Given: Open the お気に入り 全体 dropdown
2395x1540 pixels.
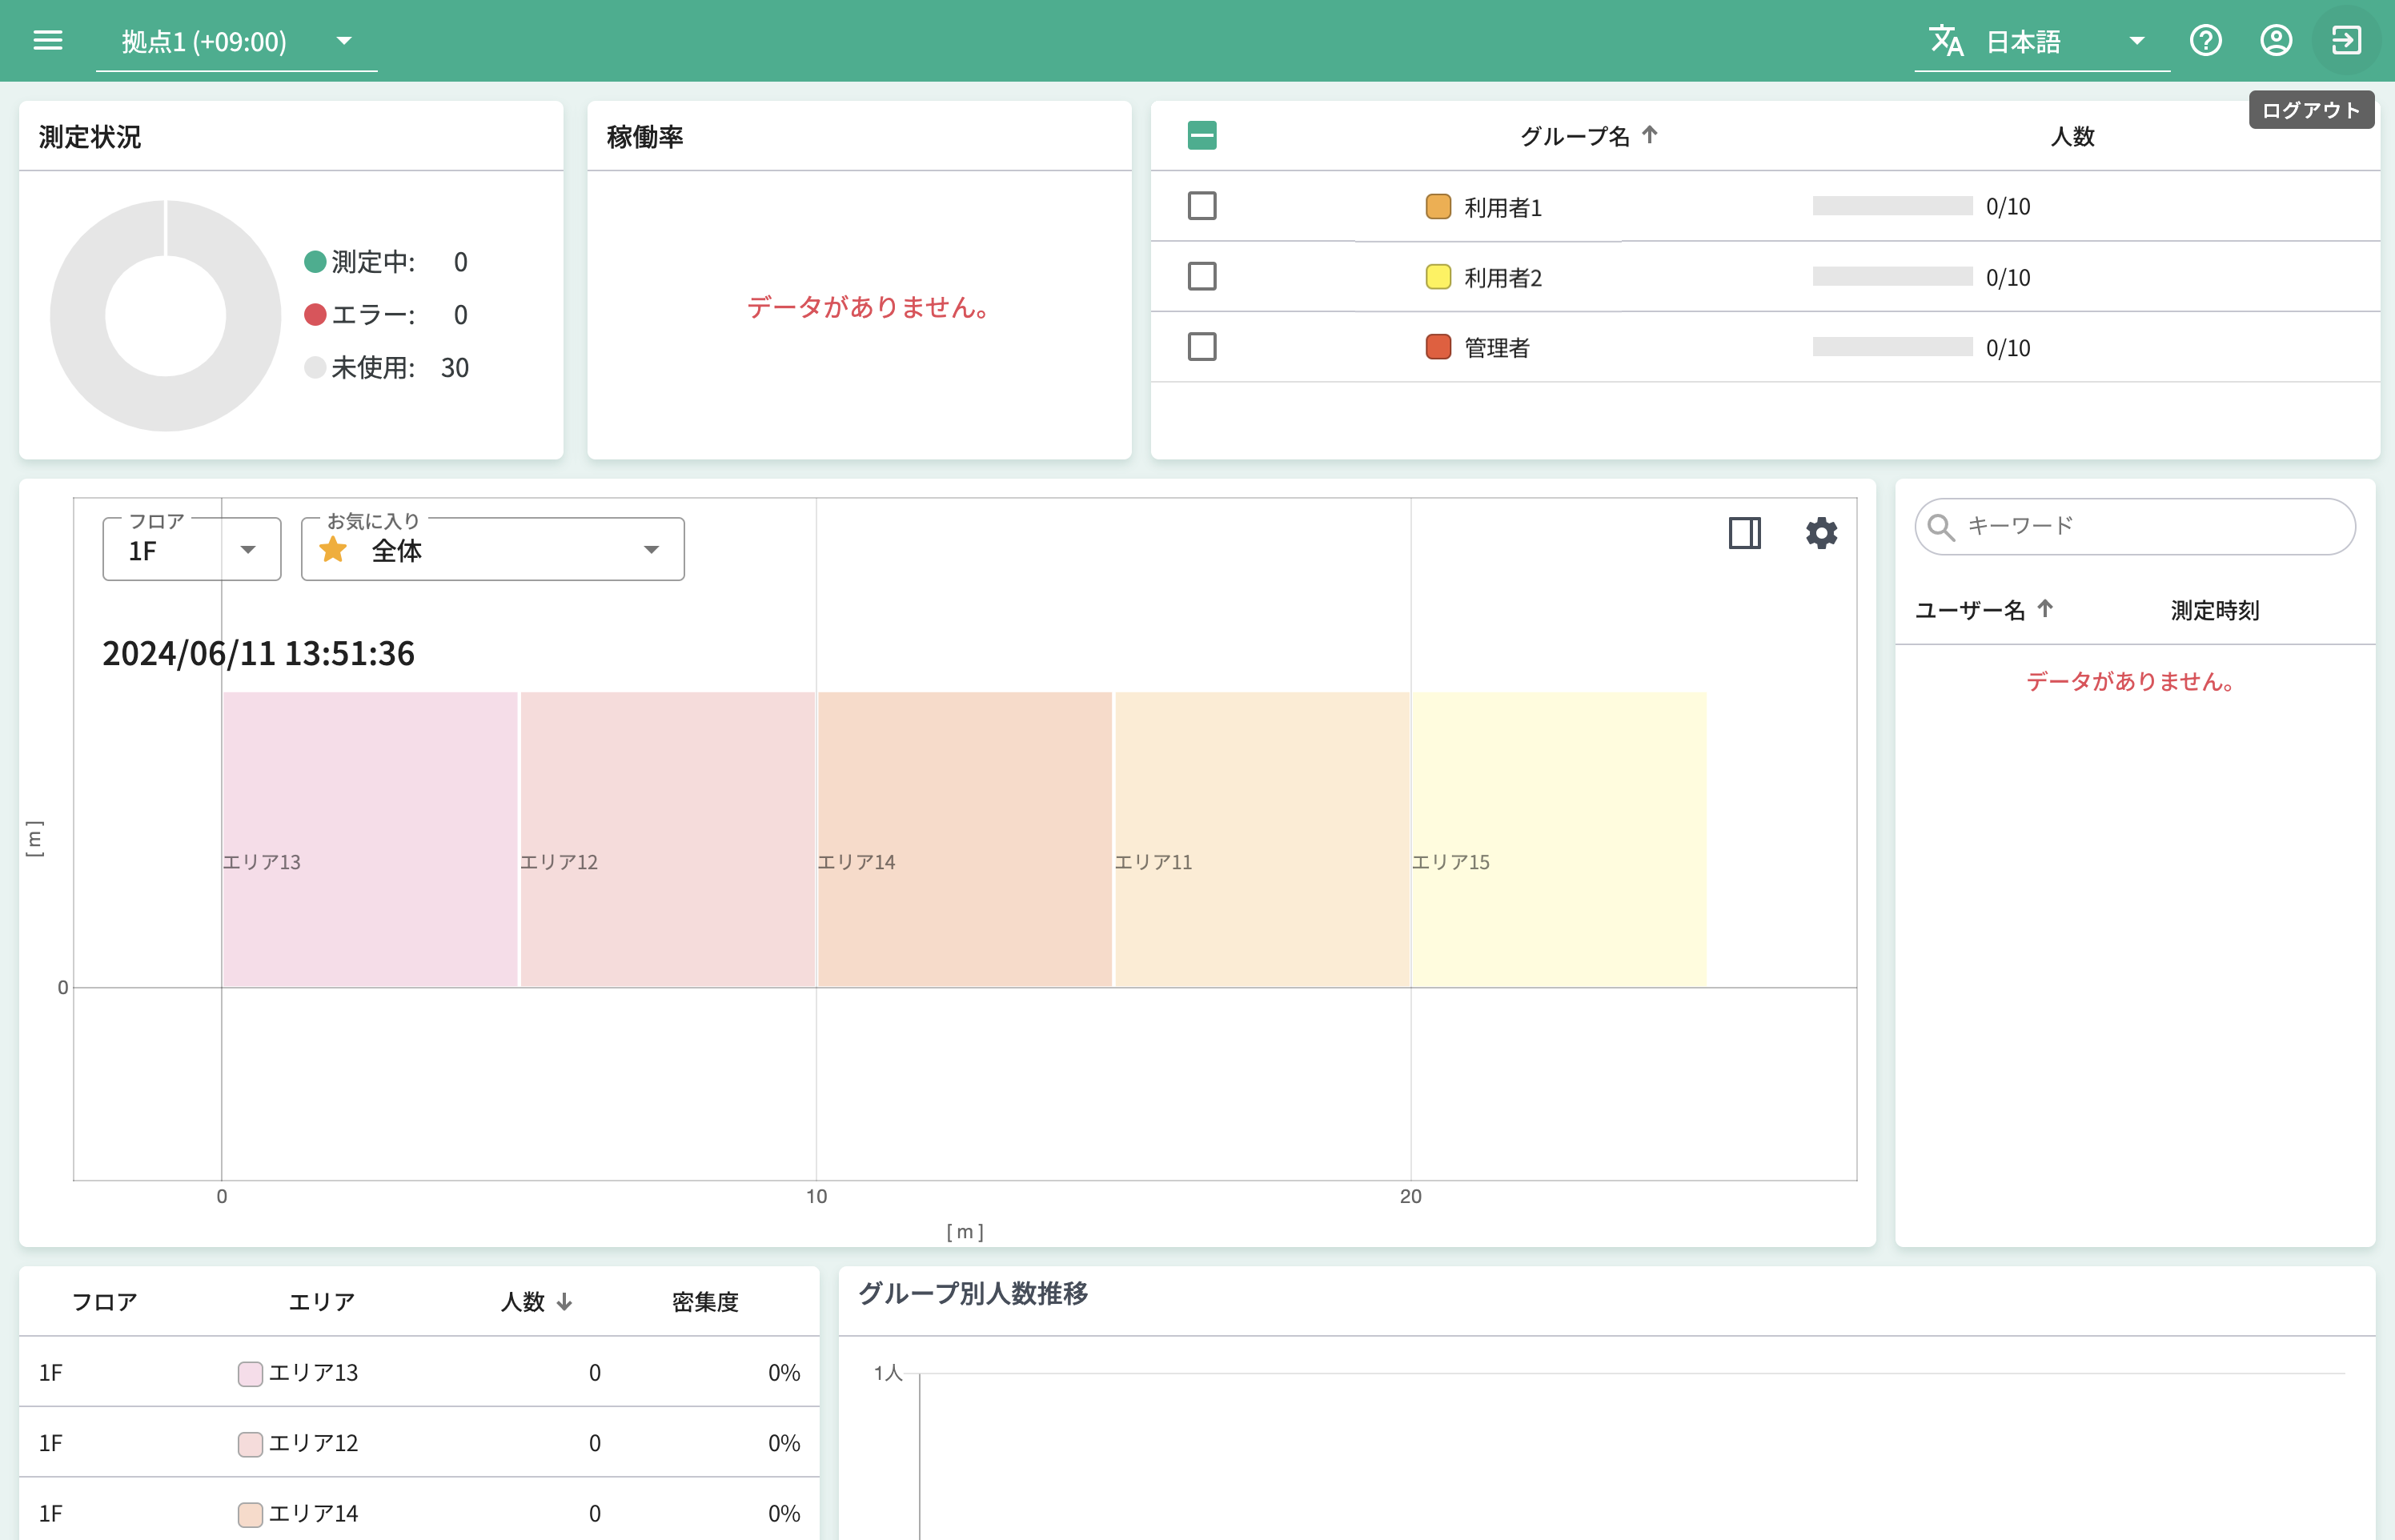Looking at the screenshot, I should pyautogui.click(x=492, y=549).
